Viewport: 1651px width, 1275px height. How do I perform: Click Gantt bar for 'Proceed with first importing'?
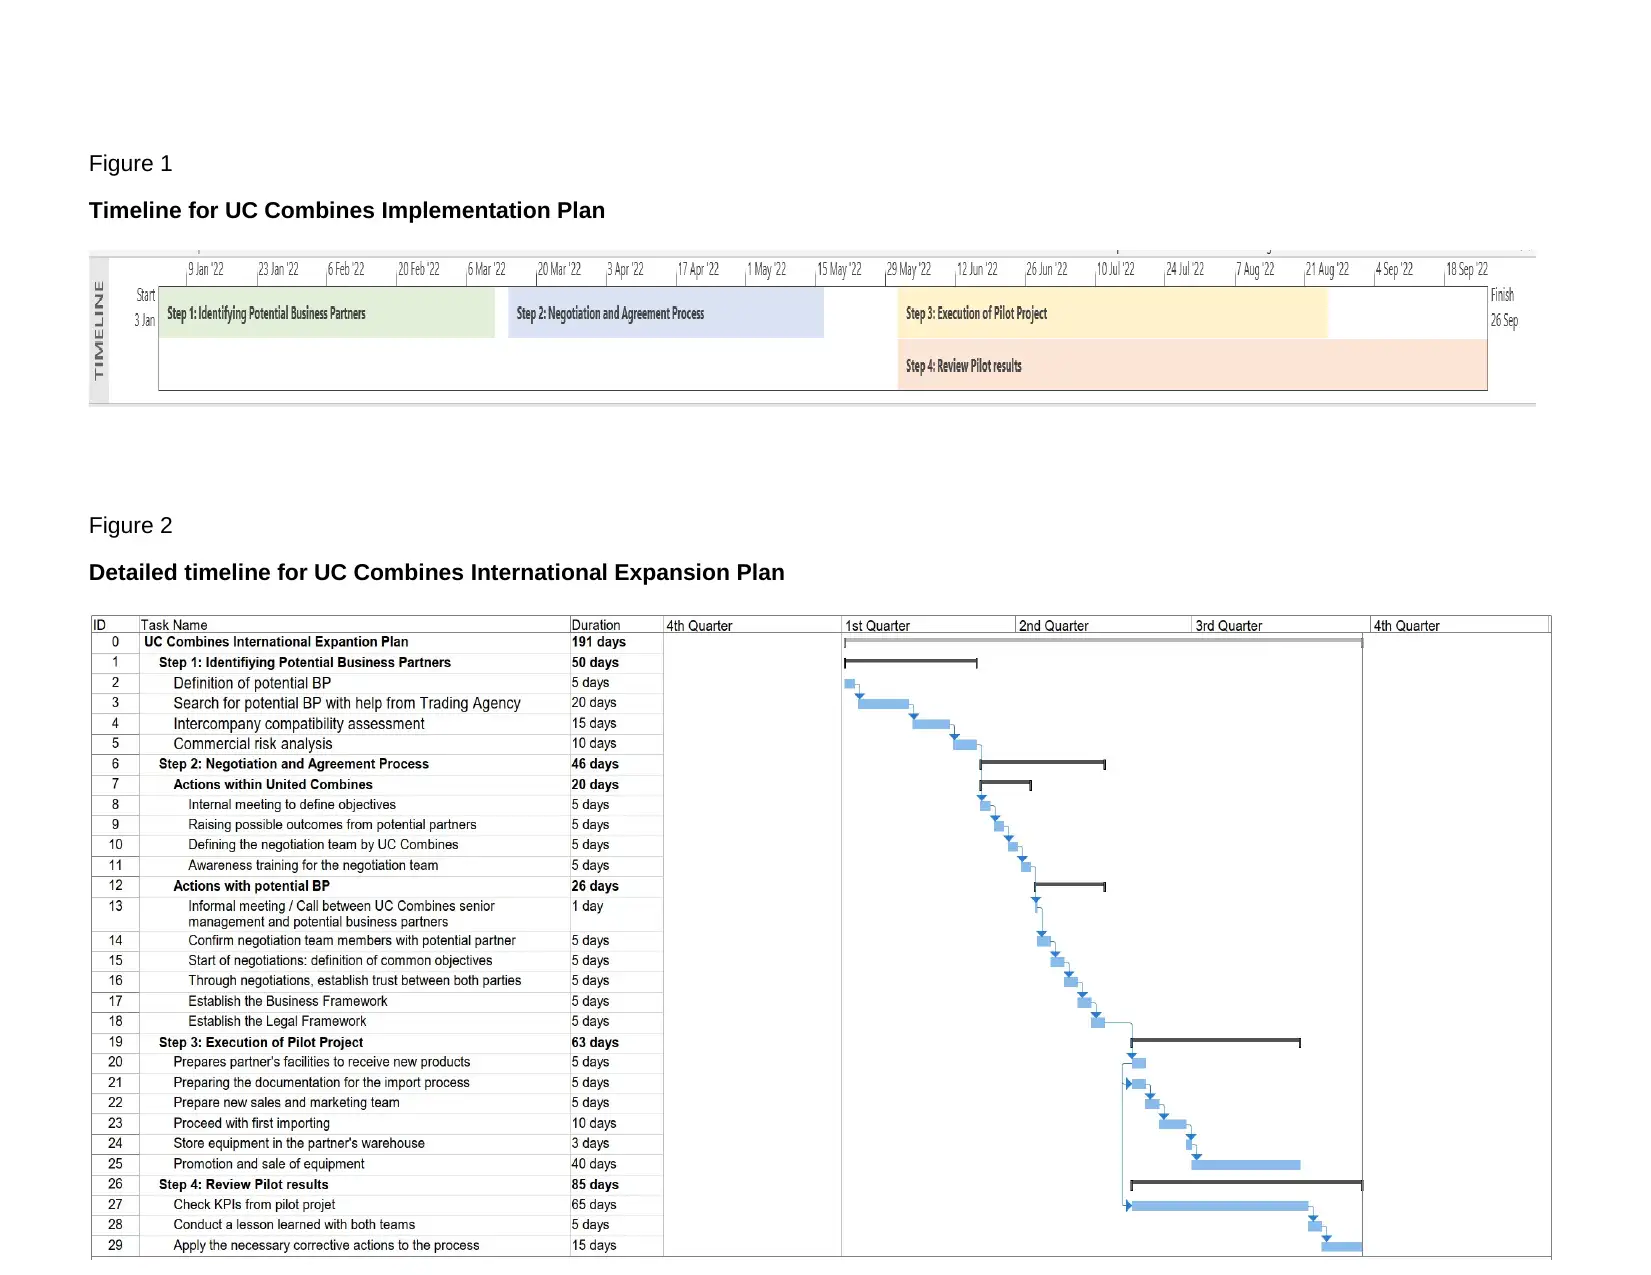(x=1173, y=1124)
